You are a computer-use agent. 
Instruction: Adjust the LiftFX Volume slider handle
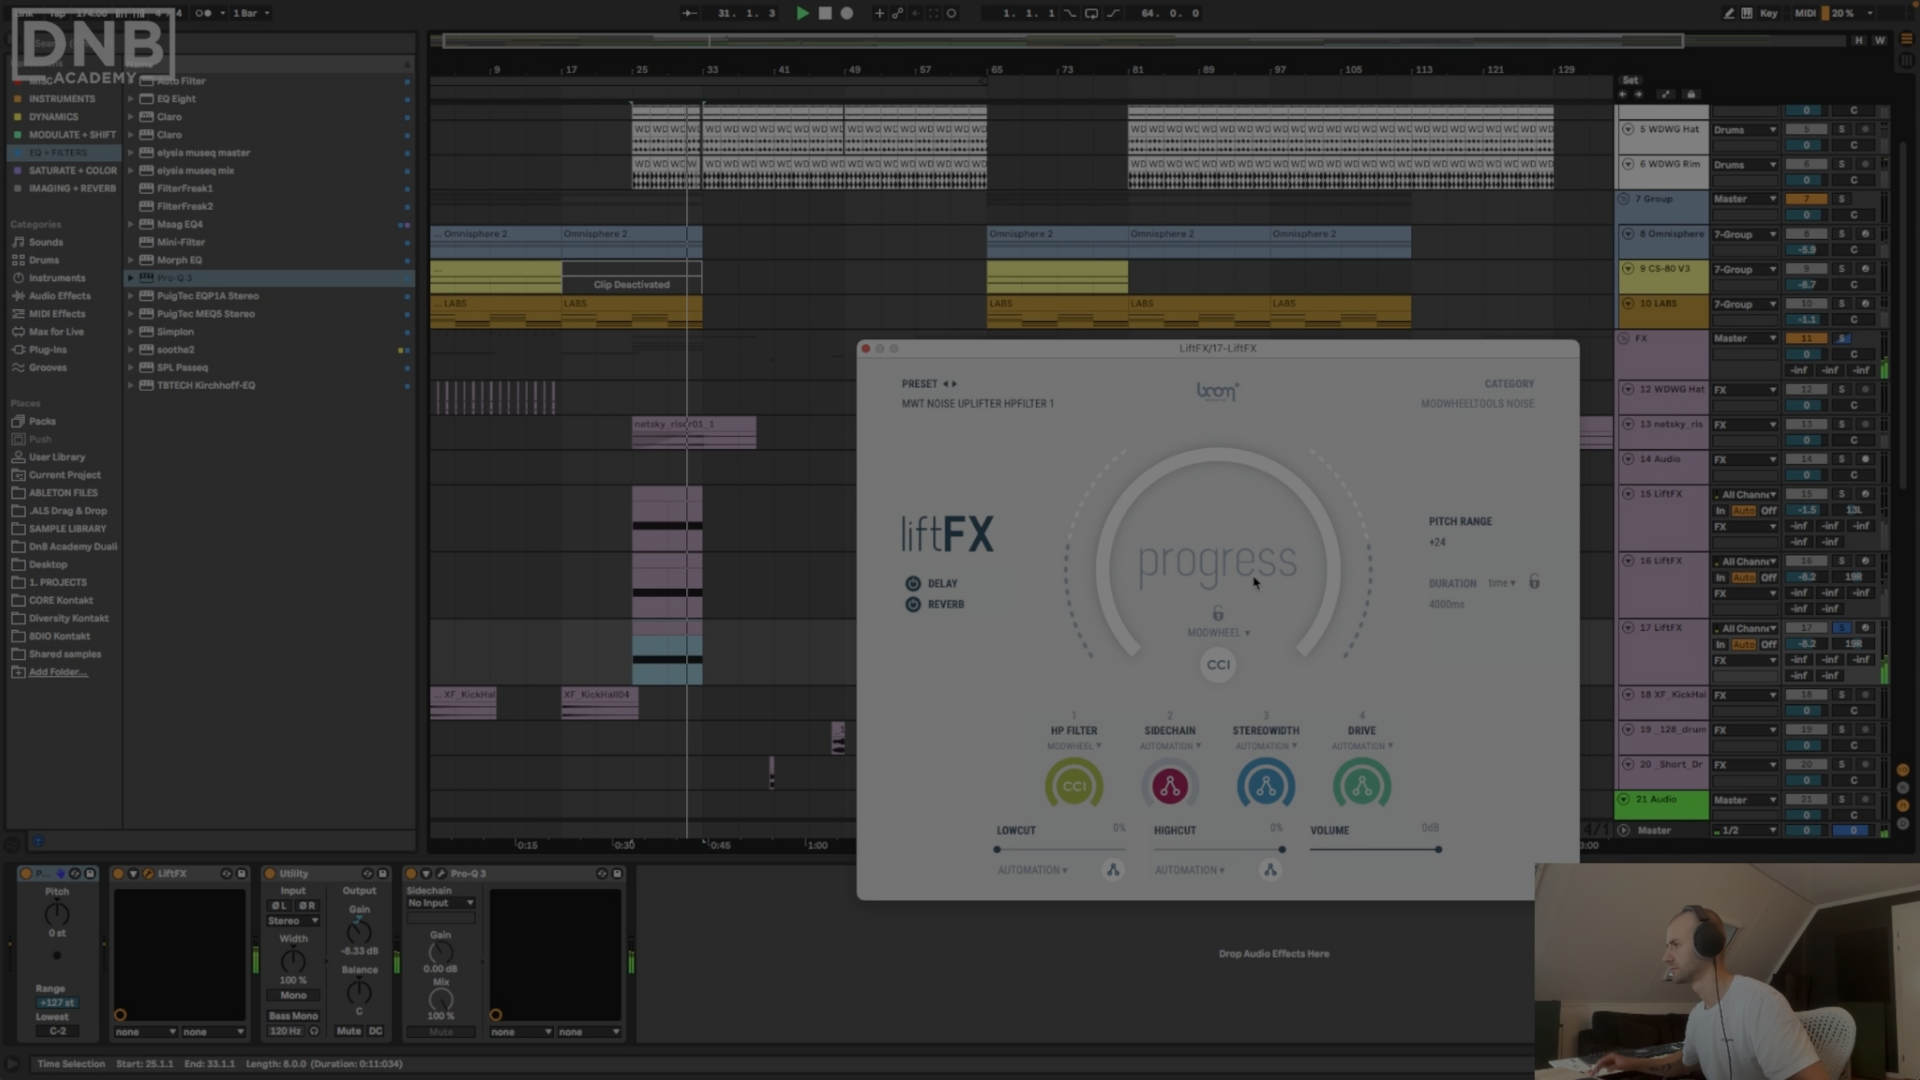pyautogui.click(x=1438, y=850)
